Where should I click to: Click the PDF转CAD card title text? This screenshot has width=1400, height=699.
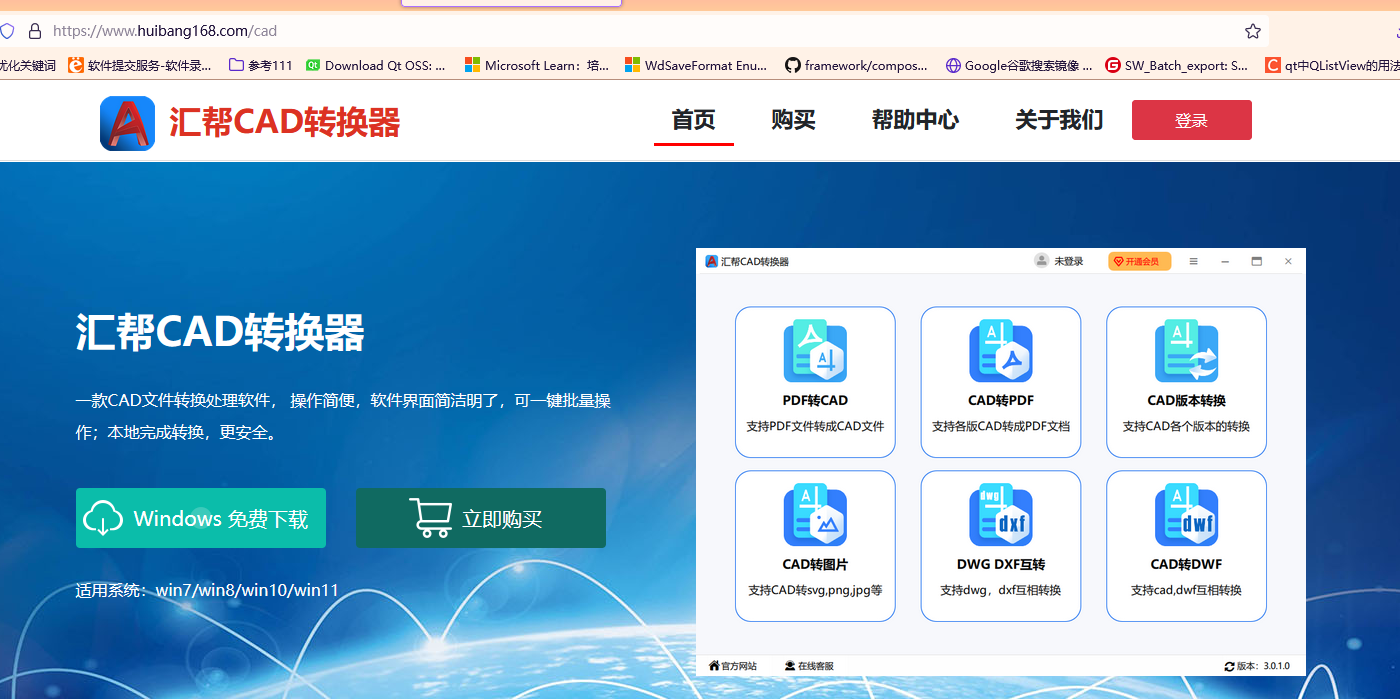tap(815, 400)
